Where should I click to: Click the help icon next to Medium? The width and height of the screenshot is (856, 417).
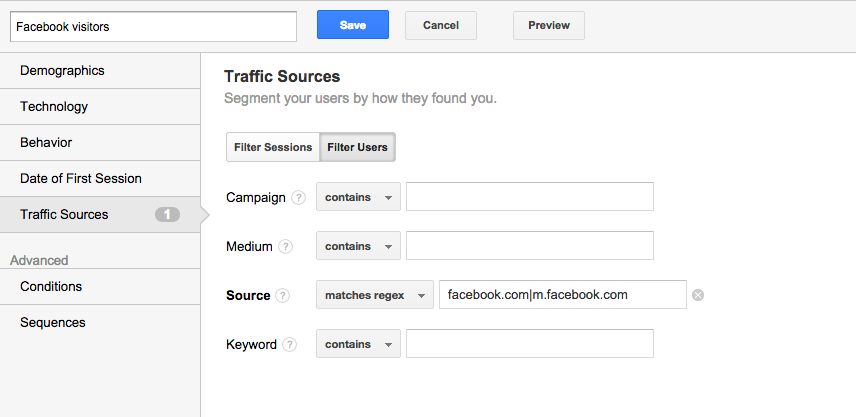(x=285, y=247)
